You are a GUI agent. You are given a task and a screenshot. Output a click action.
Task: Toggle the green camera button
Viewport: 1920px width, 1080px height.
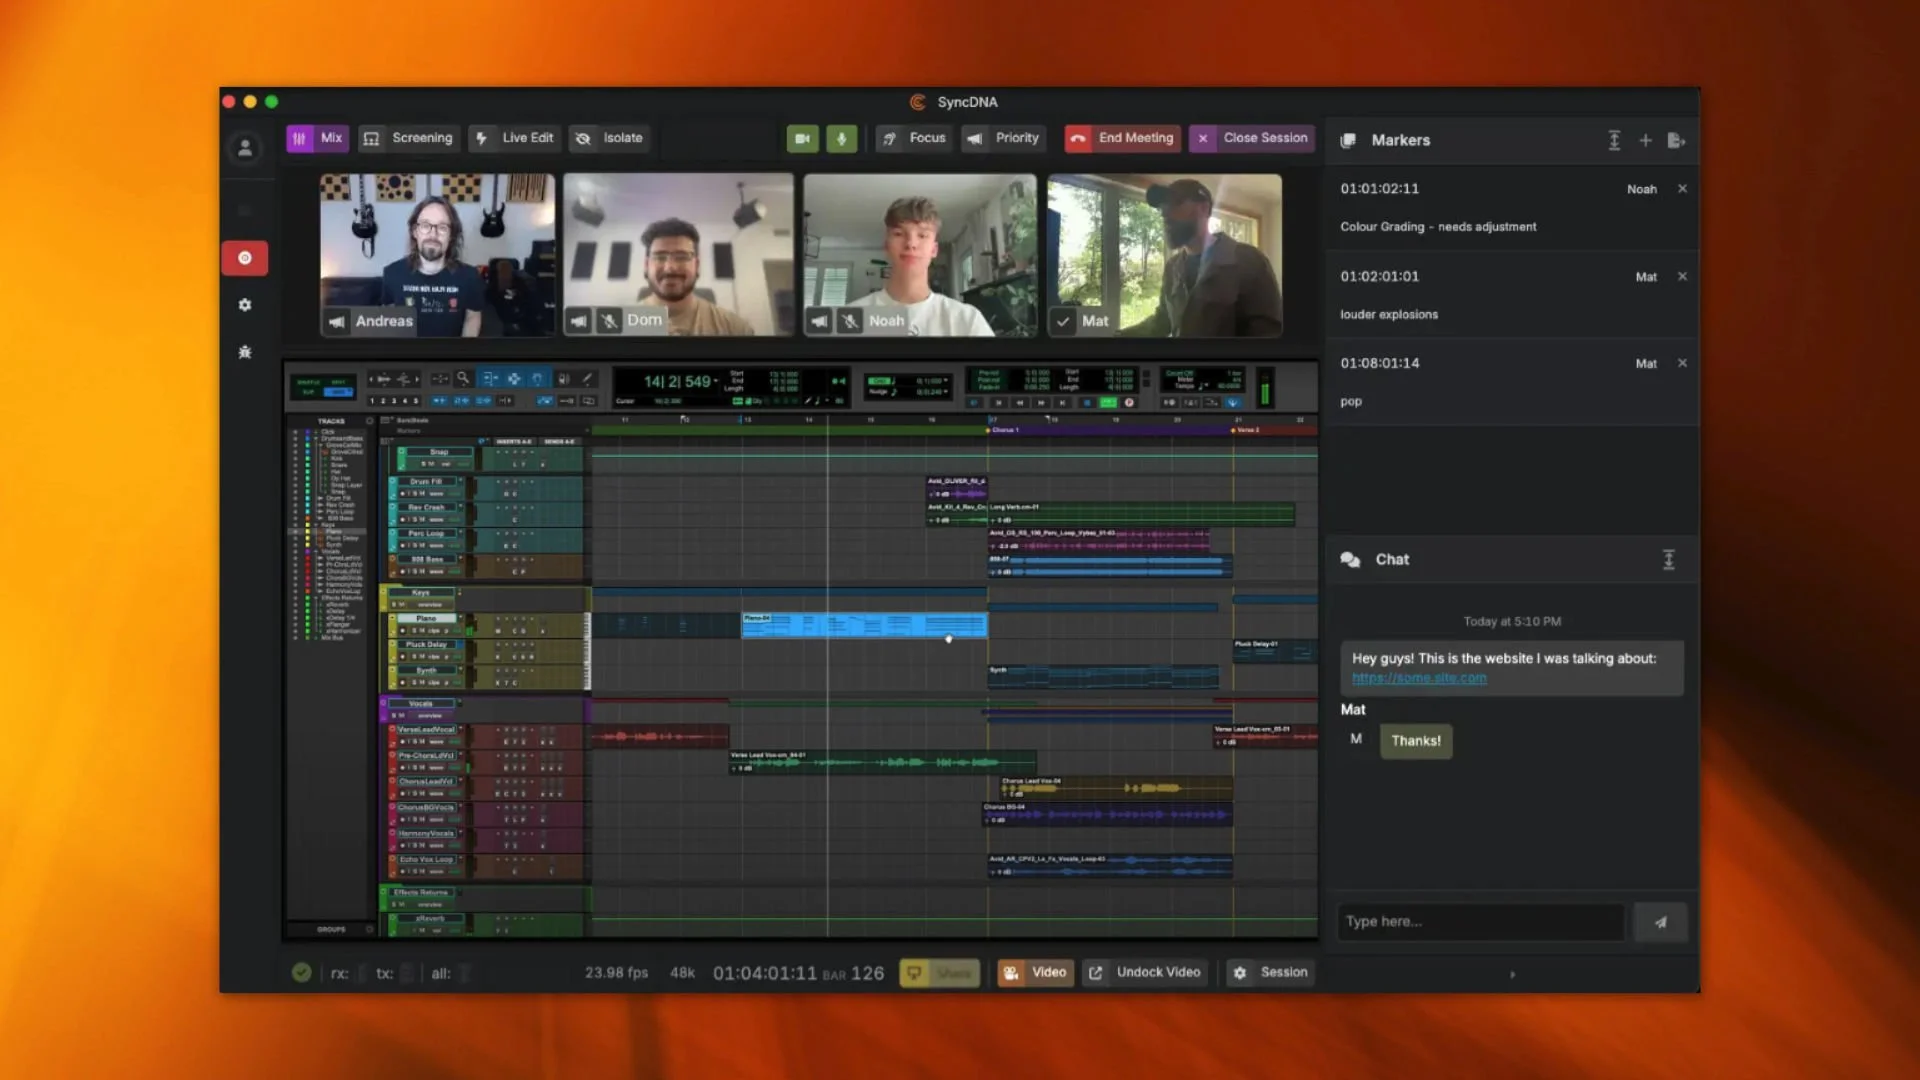coord(802,139)
